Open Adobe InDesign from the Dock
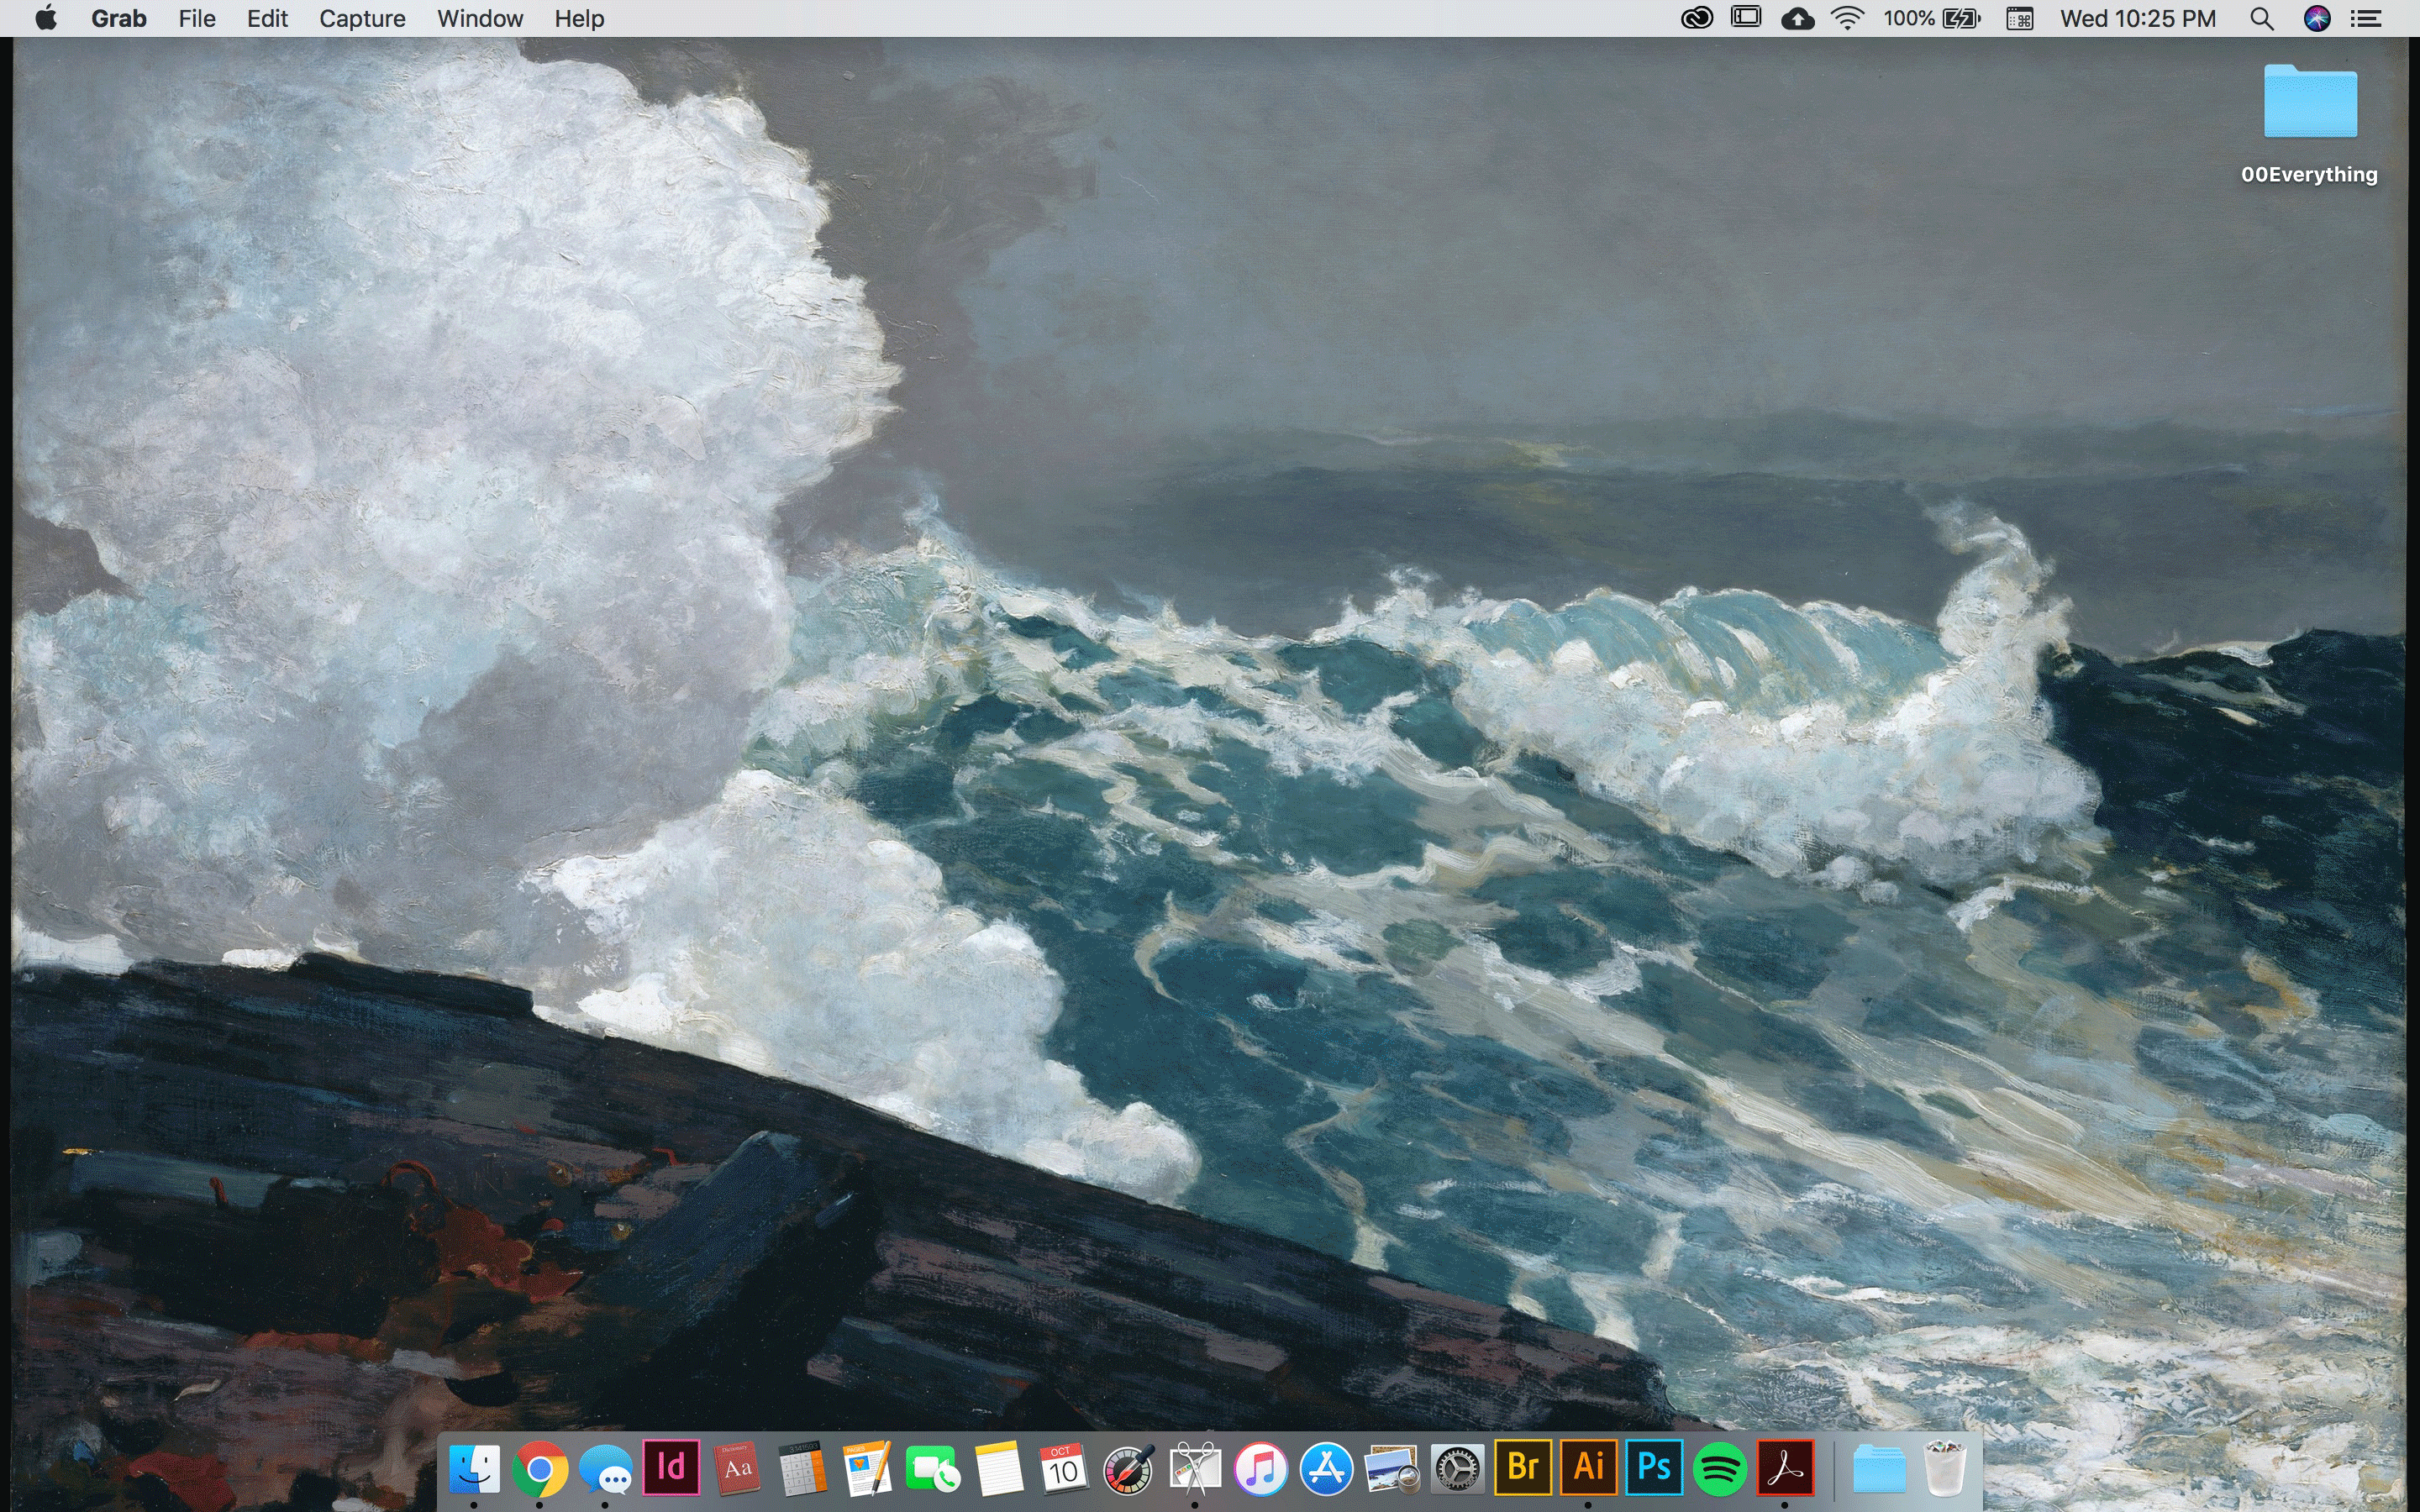The width and height of the screenshot is (2420, 1512). (x=671, y=1468)
